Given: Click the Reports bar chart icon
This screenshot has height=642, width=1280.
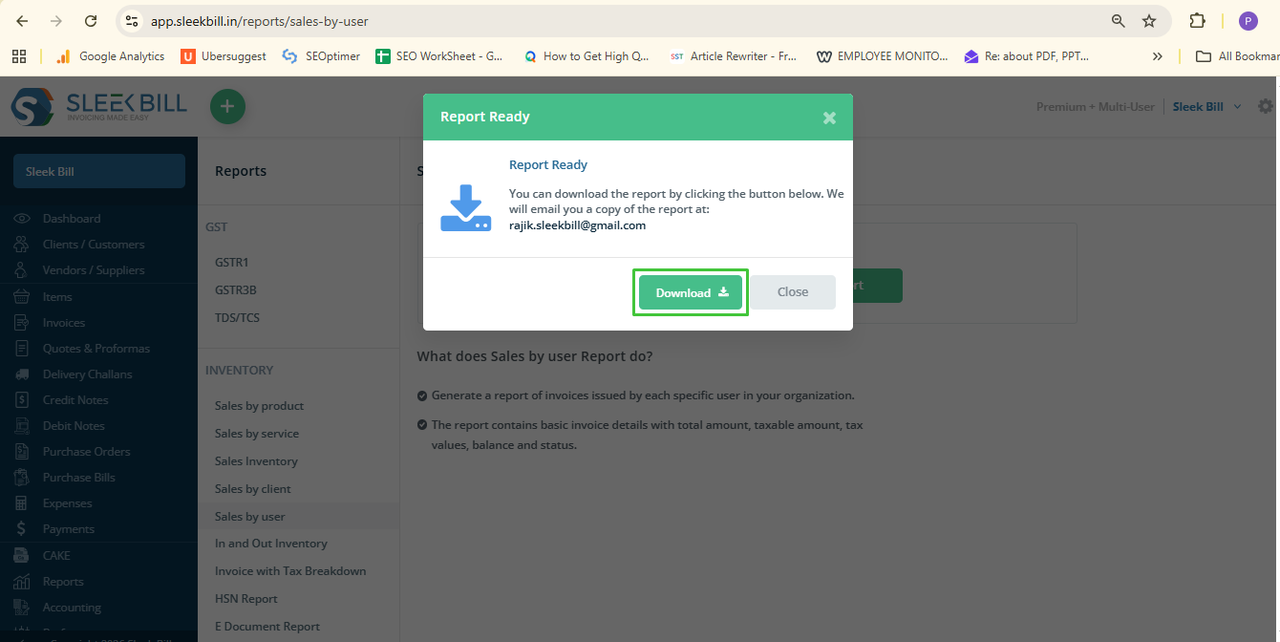Looking at the screenshot, I should [x=22, y=581].
